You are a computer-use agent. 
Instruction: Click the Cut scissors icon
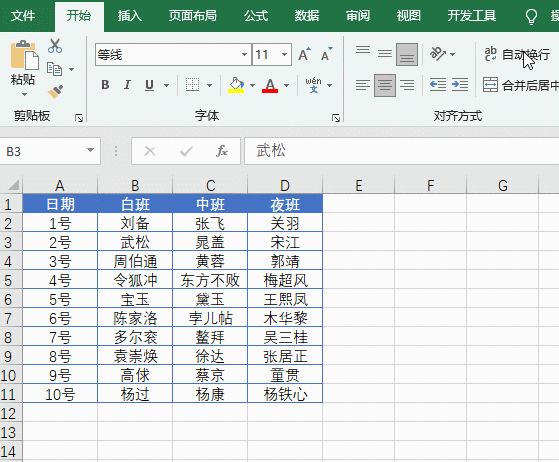point(55,46)
